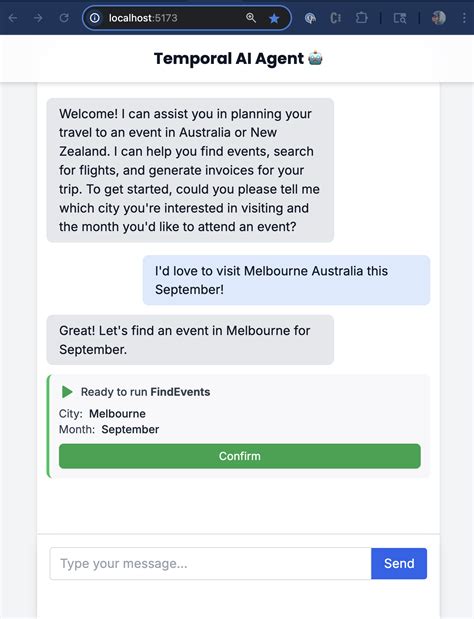Click the second extension icon near the puzzle piece
The width and height of the screenshot is (474, 619).
335,18
